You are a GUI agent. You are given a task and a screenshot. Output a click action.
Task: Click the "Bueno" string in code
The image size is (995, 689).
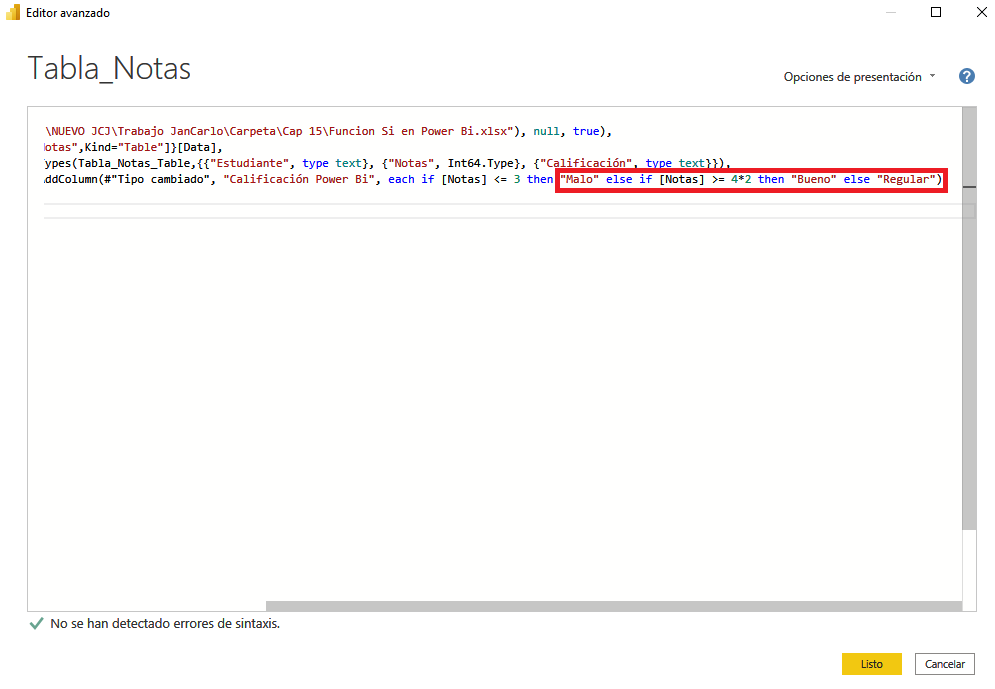[814, 180]
